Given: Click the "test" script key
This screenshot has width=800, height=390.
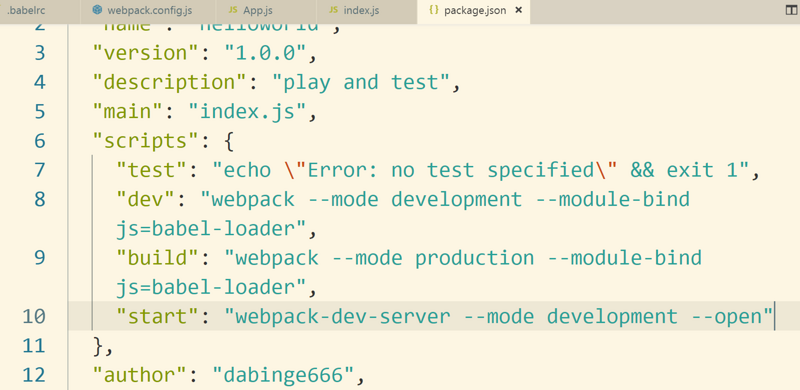Looking at the screenshot, I should [x=152, y=169].
